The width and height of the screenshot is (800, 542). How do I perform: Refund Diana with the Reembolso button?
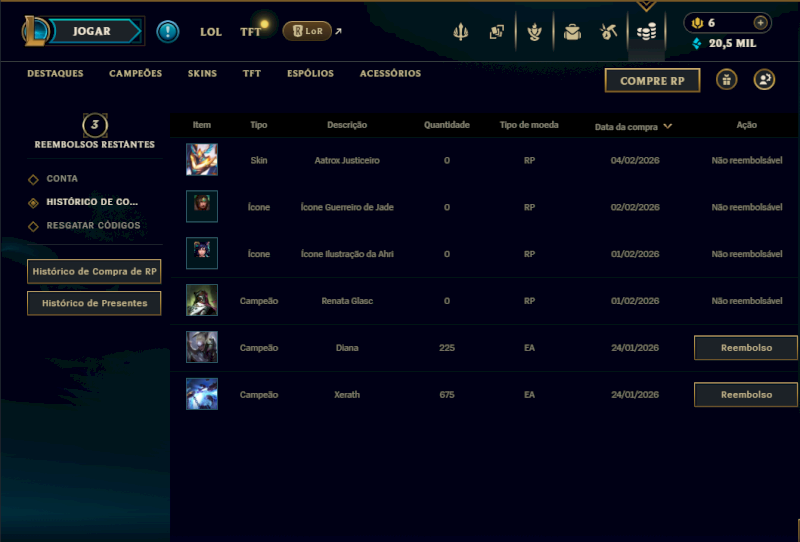(746, 348)
